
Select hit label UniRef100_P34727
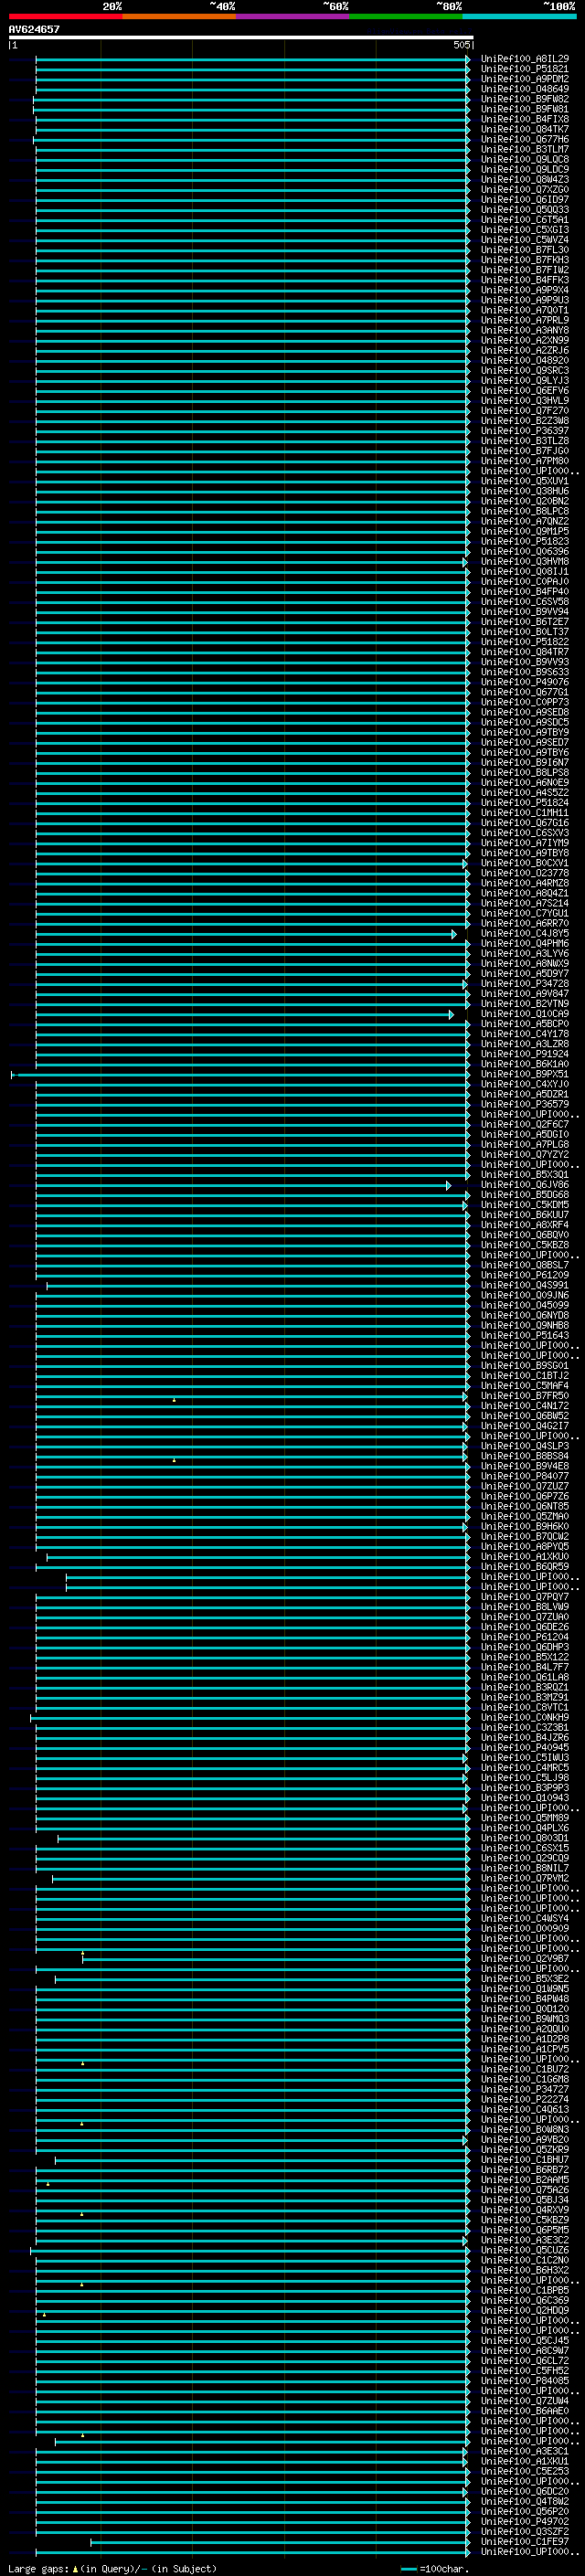click(525, 2090)
